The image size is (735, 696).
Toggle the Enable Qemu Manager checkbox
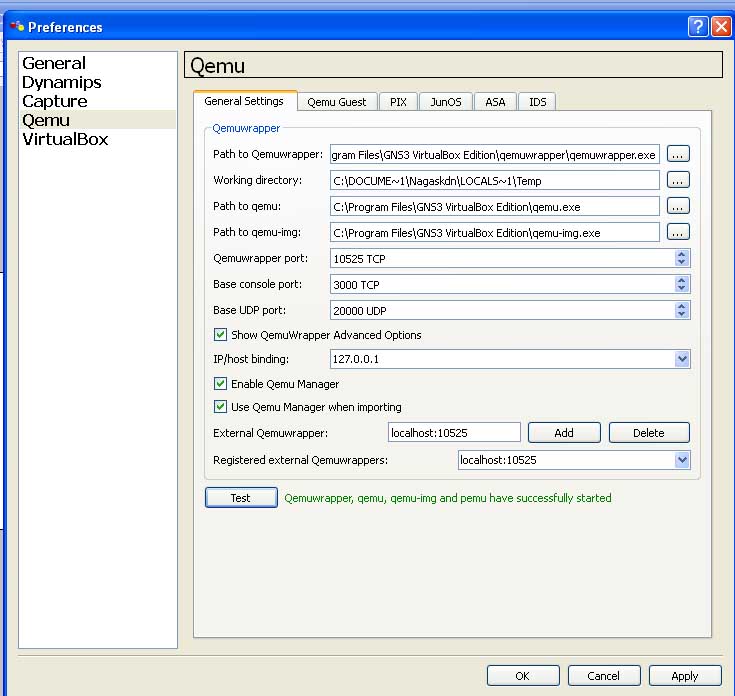click(x=220, y=384)
